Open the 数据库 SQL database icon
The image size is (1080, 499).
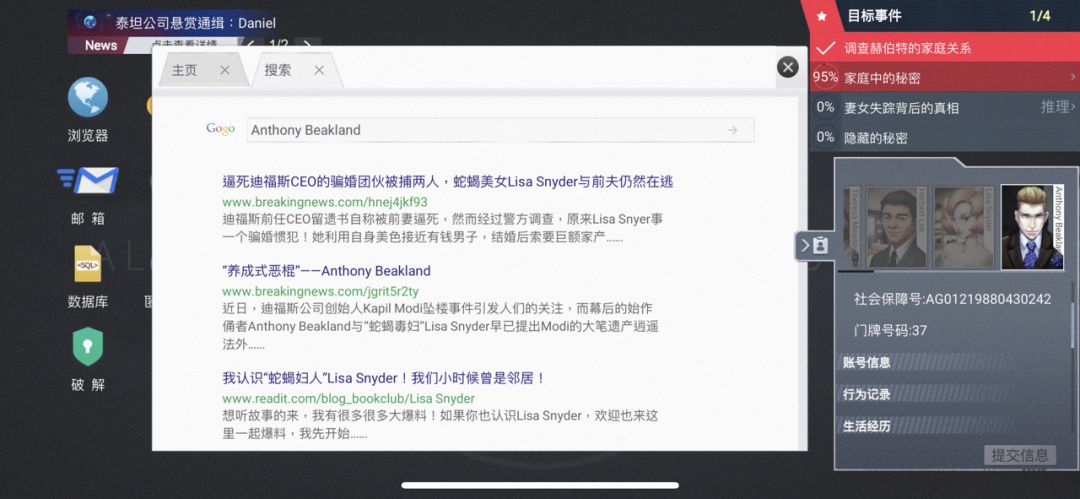point(87,264)
